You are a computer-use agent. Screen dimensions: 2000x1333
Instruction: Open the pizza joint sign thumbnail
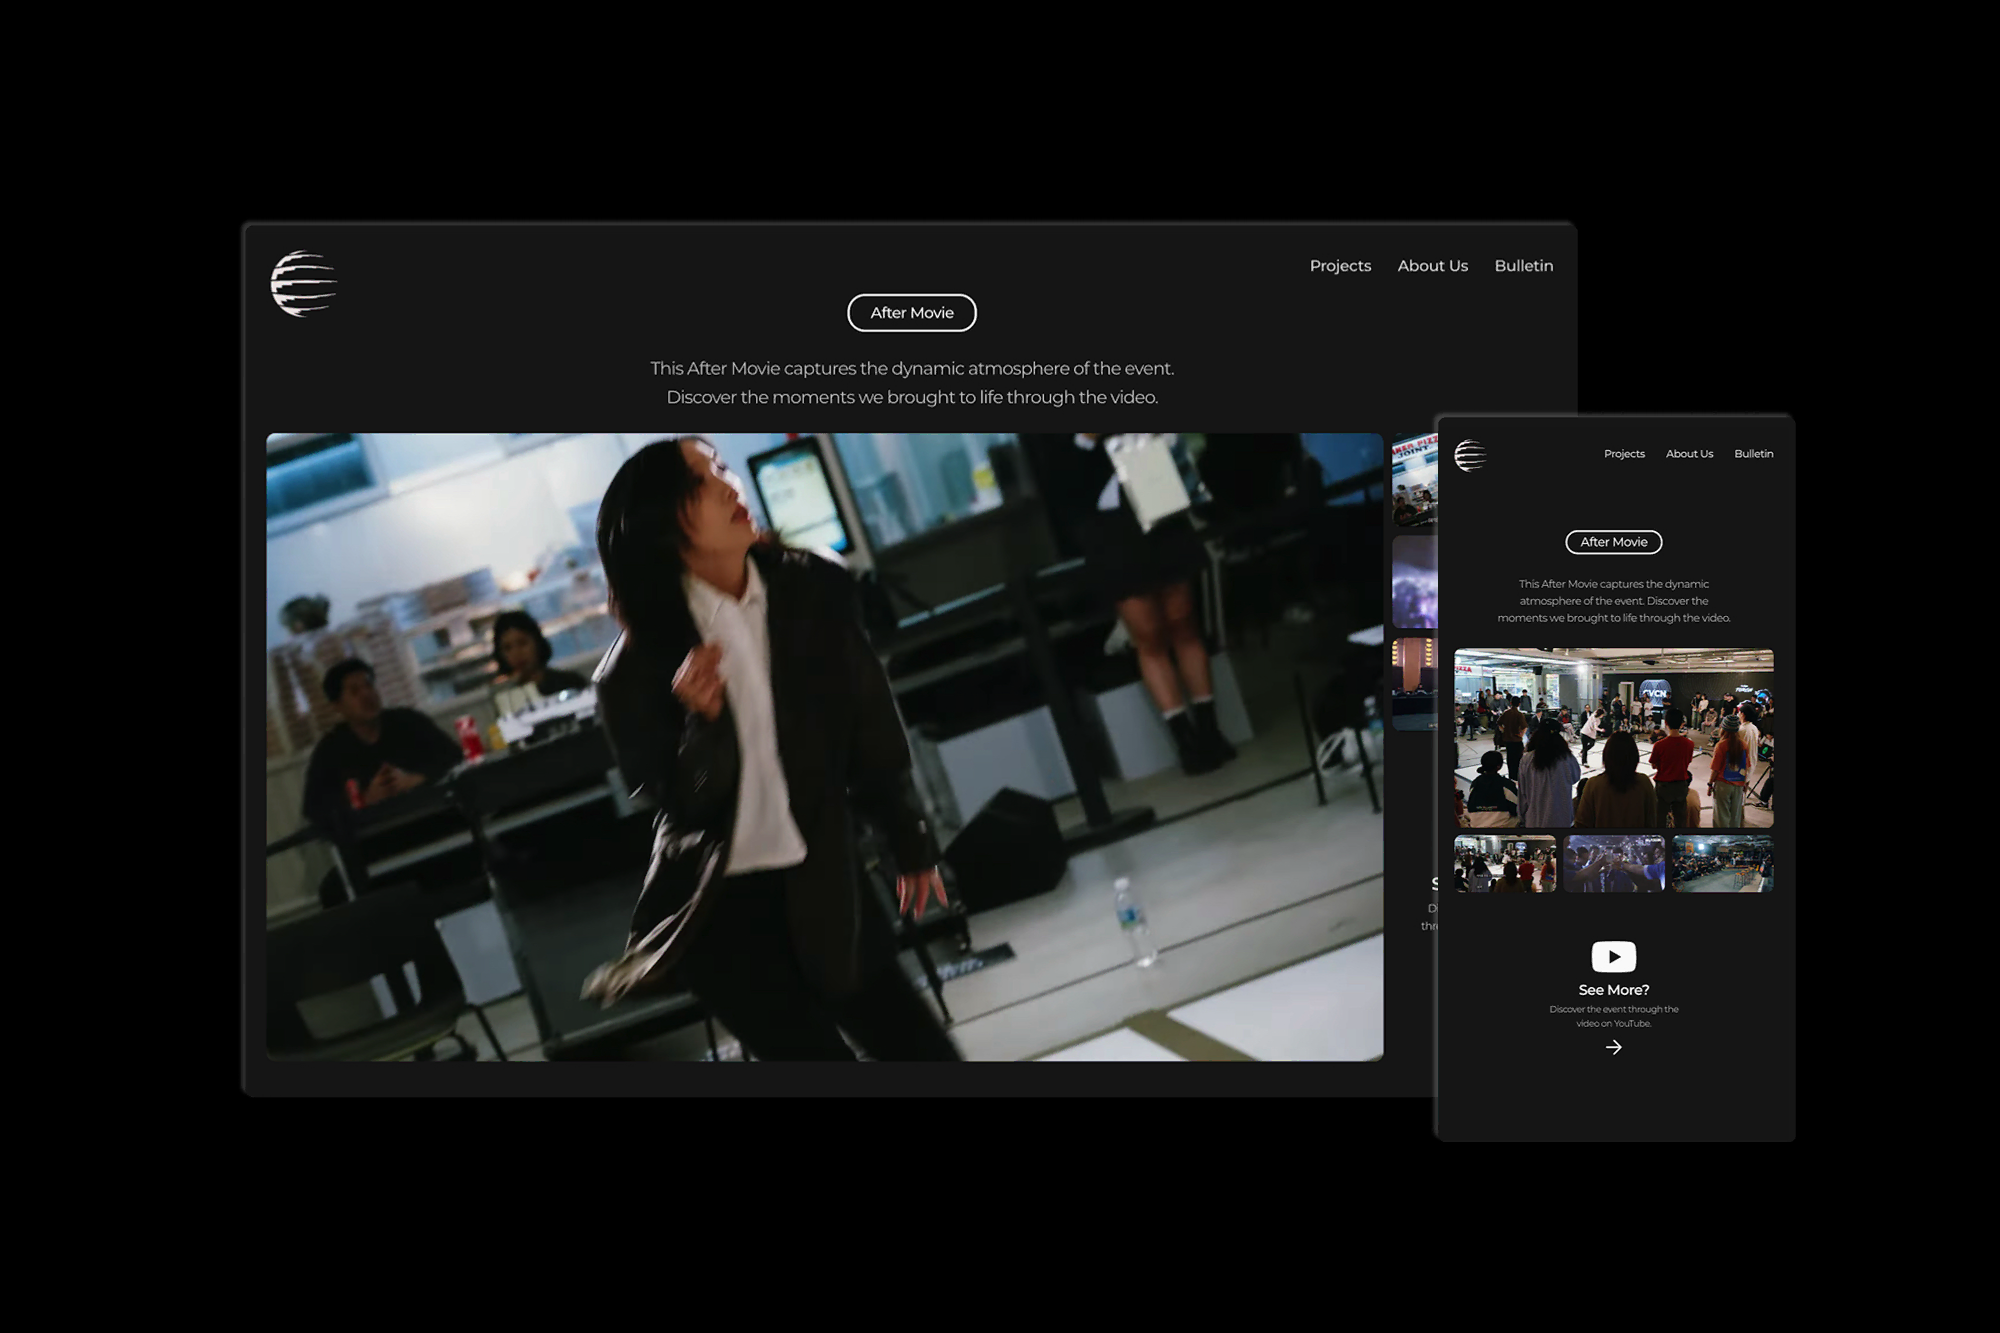(x=1415, y=480)
